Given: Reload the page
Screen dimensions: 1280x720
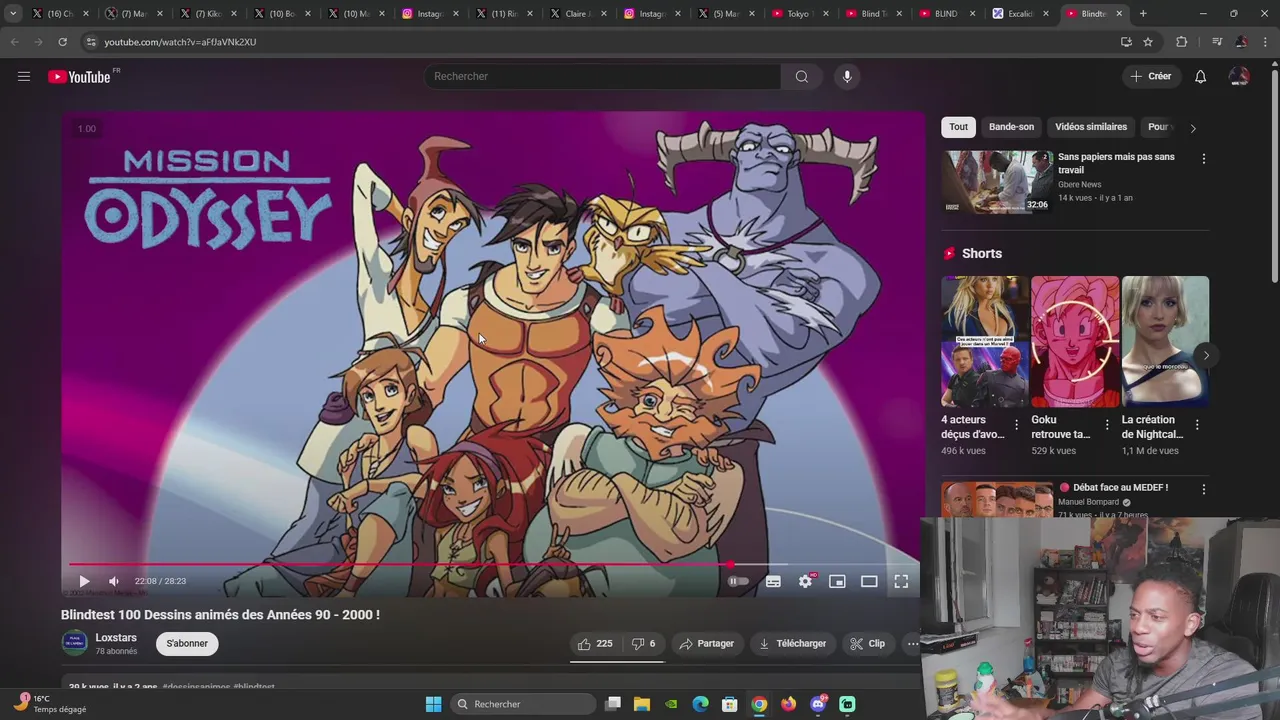Looking at the screenshot, I should 62,42.
